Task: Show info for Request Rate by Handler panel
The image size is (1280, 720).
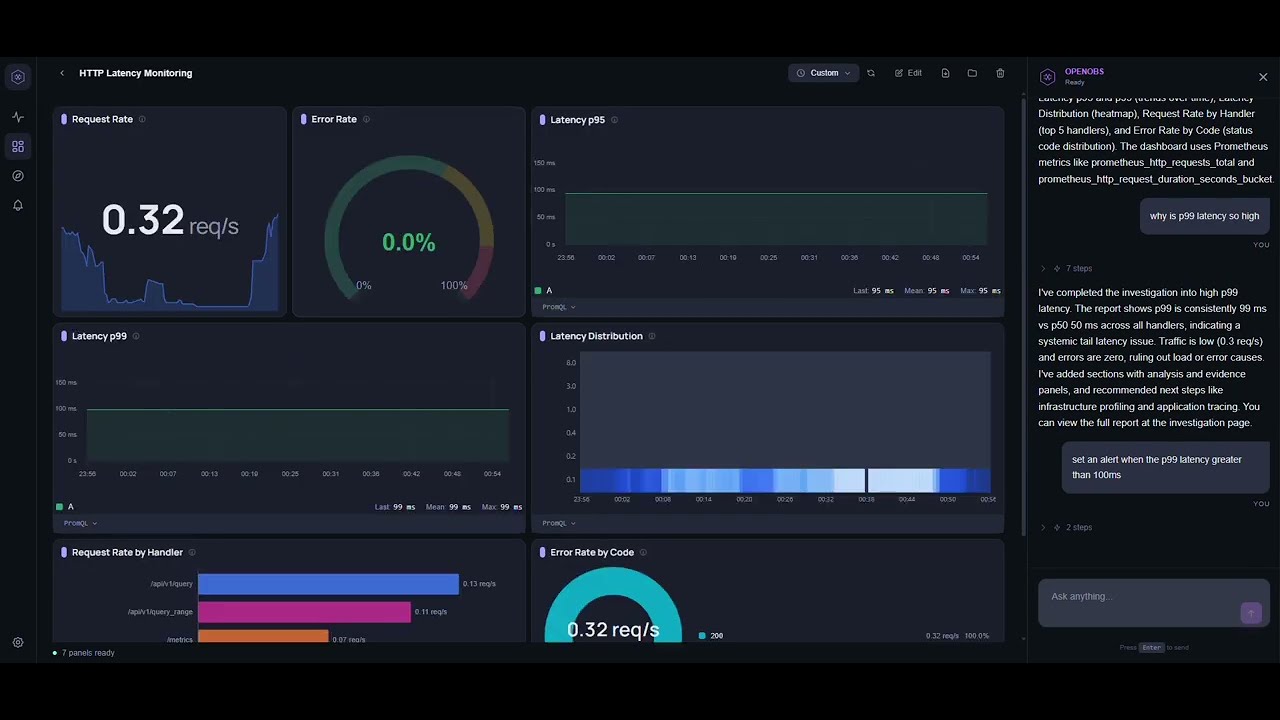Action: click(x=192, y=552)
